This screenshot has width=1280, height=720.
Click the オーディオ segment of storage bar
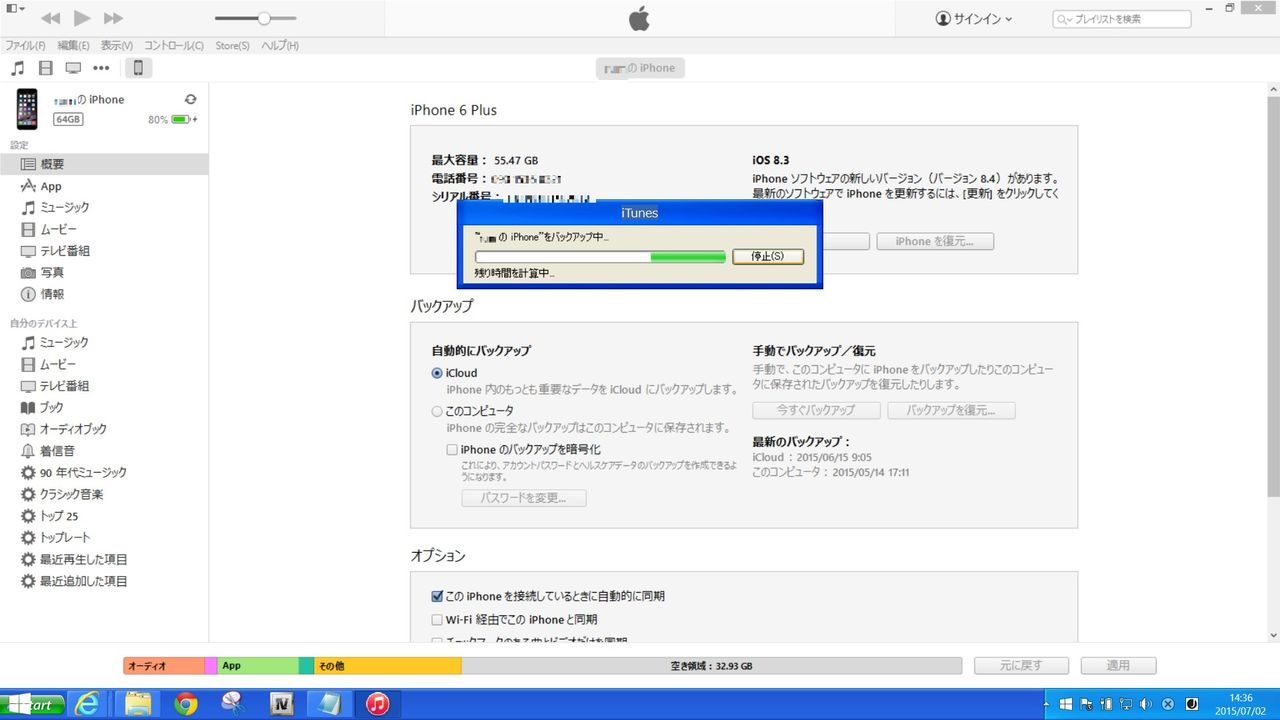(x=164, y=666)
